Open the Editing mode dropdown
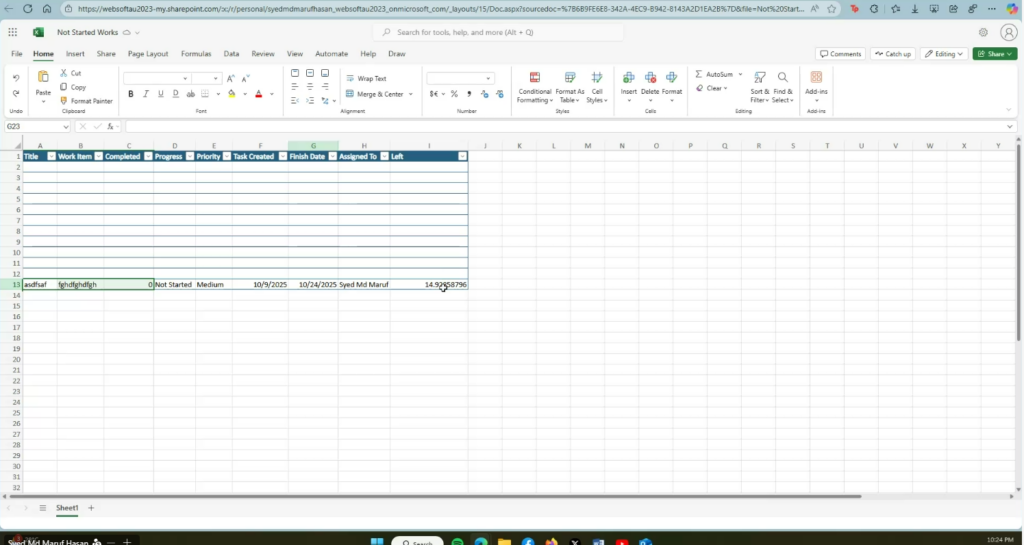This screenshot has width=1024, height=545. pos(944,54)
